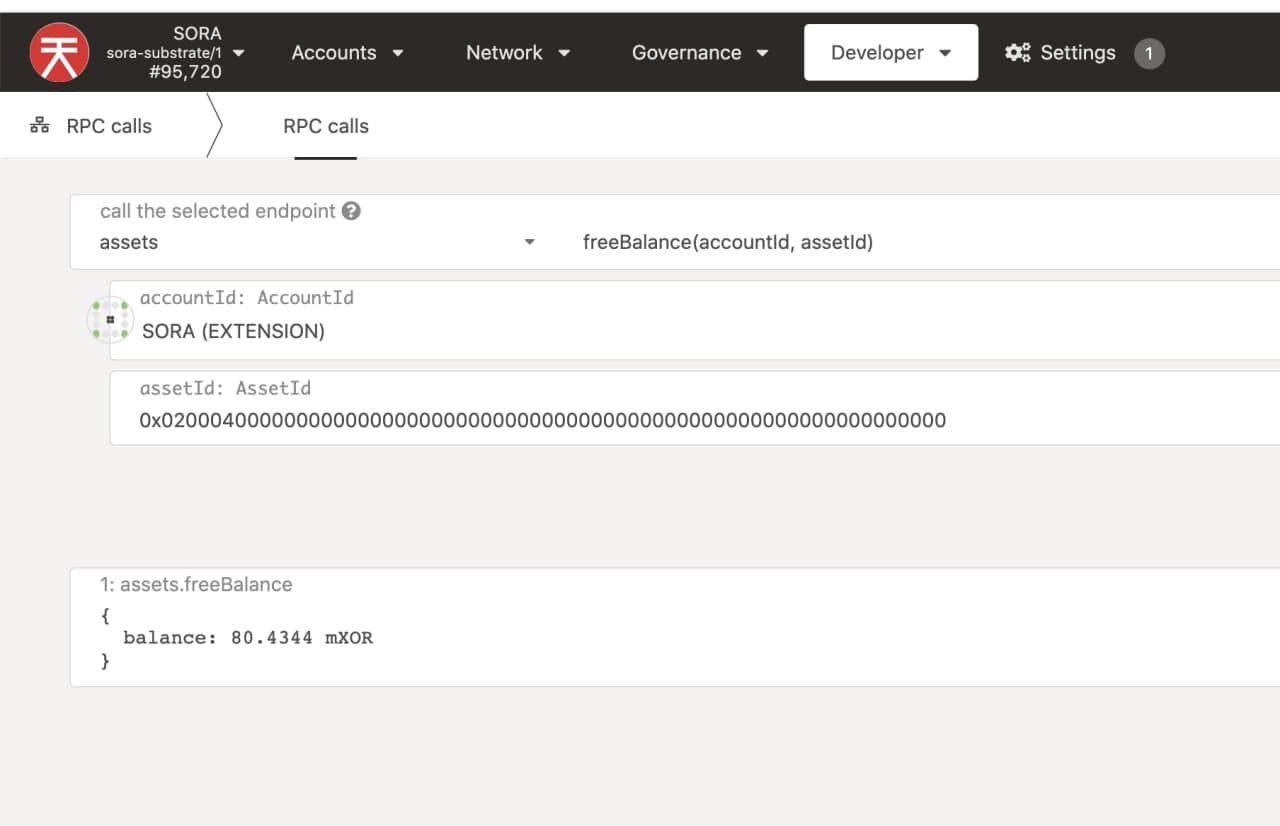
Task: Click the assetId: AssetId label
Action: [x=225, y=388]
